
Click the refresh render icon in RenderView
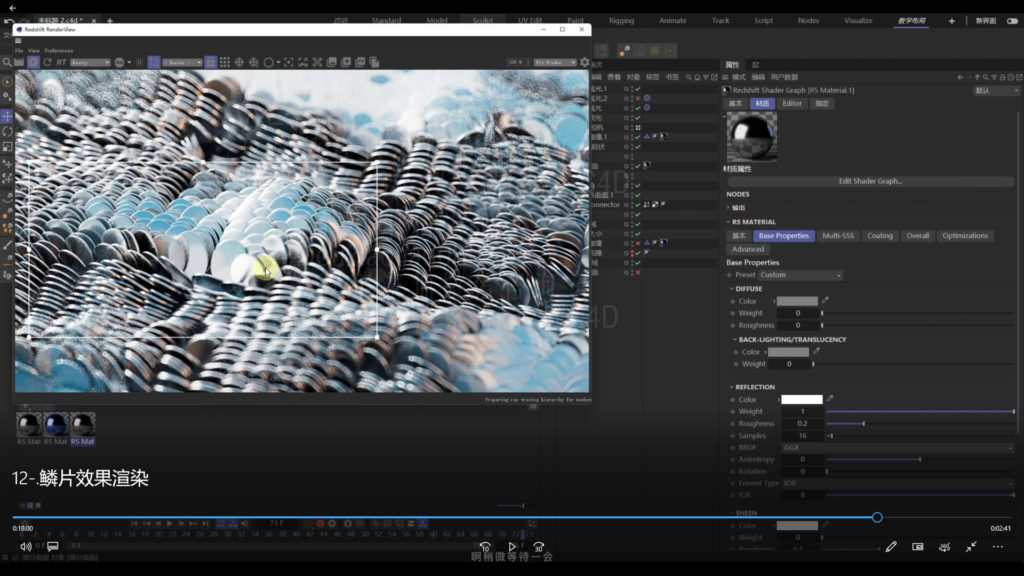coord(47,62)
